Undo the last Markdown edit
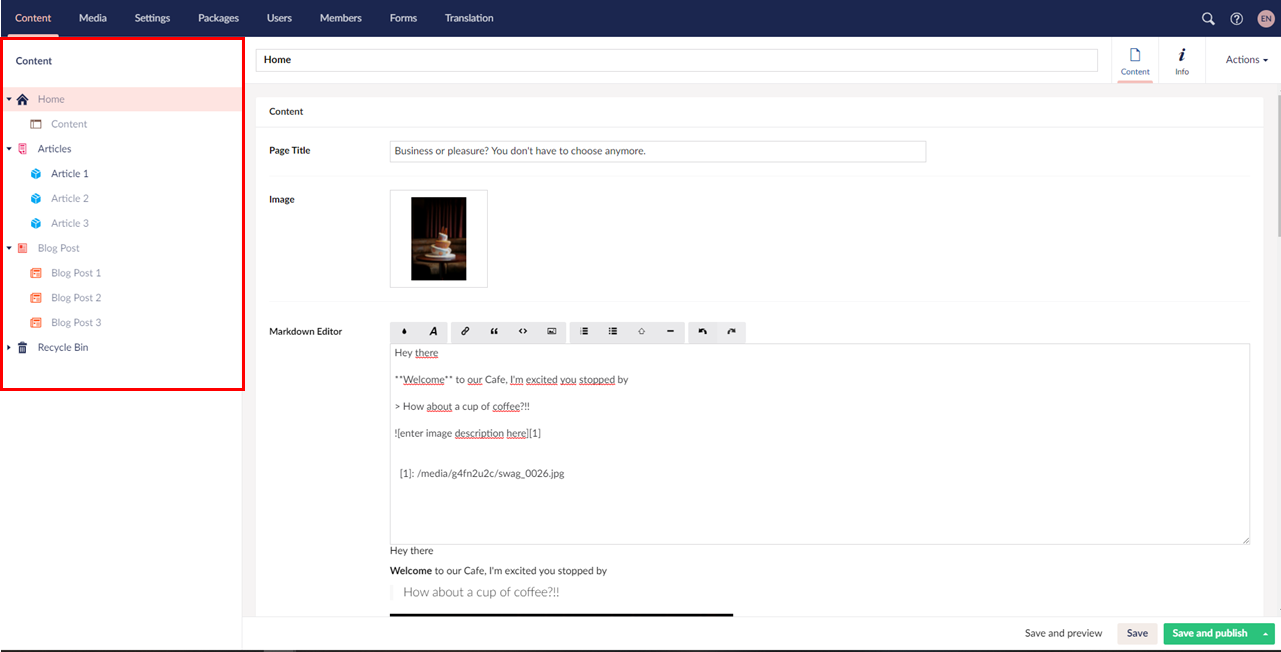Image resolution: width=1281 pixels, height=652 pixels. [703, 331]
